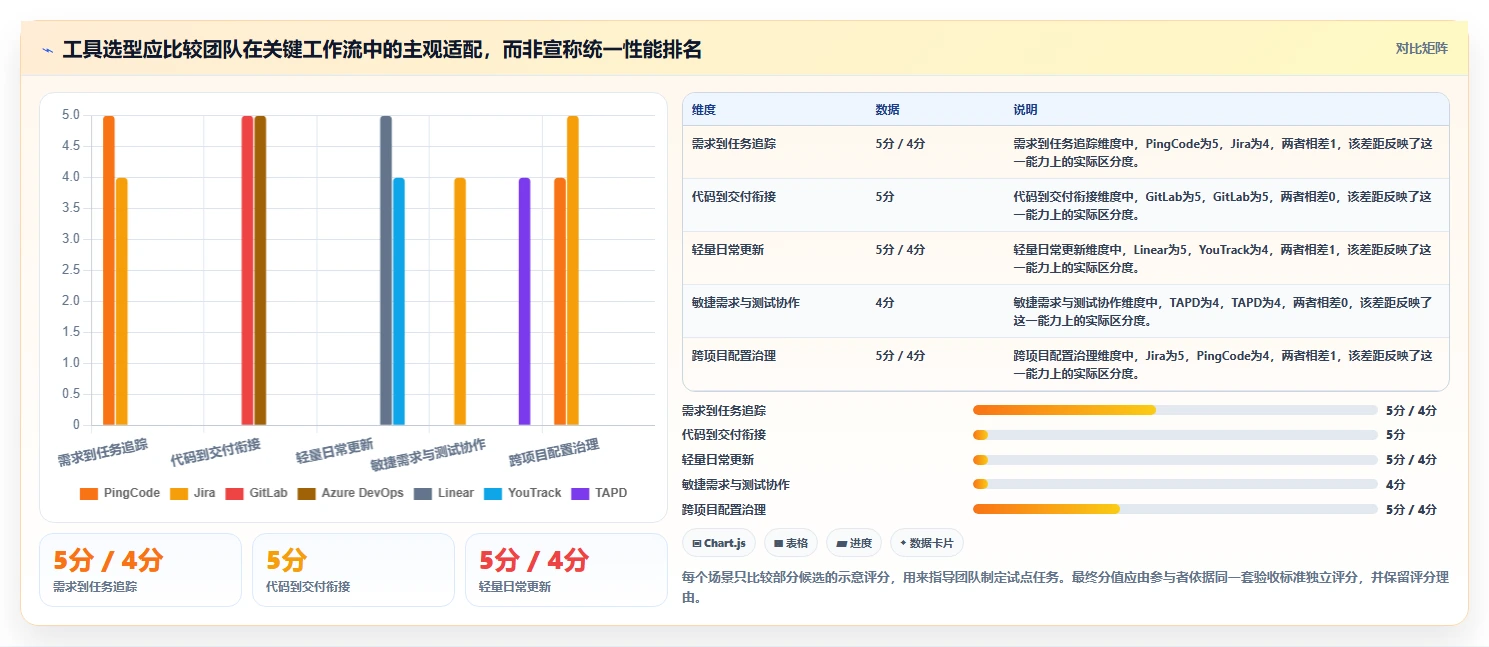Screen dimensions: 1489x647
Task: Hide the YouTrack series in legend
Action: coord(523,493)
